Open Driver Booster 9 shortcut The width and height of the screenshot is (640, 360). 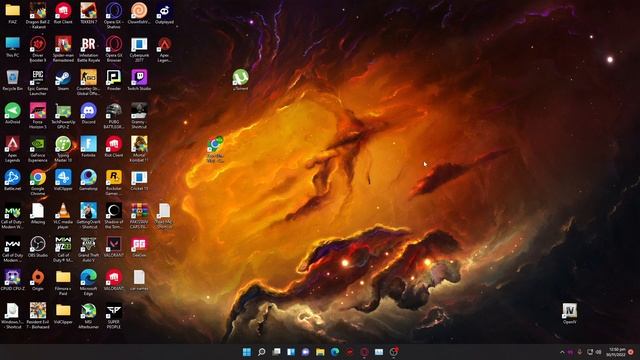38,49
